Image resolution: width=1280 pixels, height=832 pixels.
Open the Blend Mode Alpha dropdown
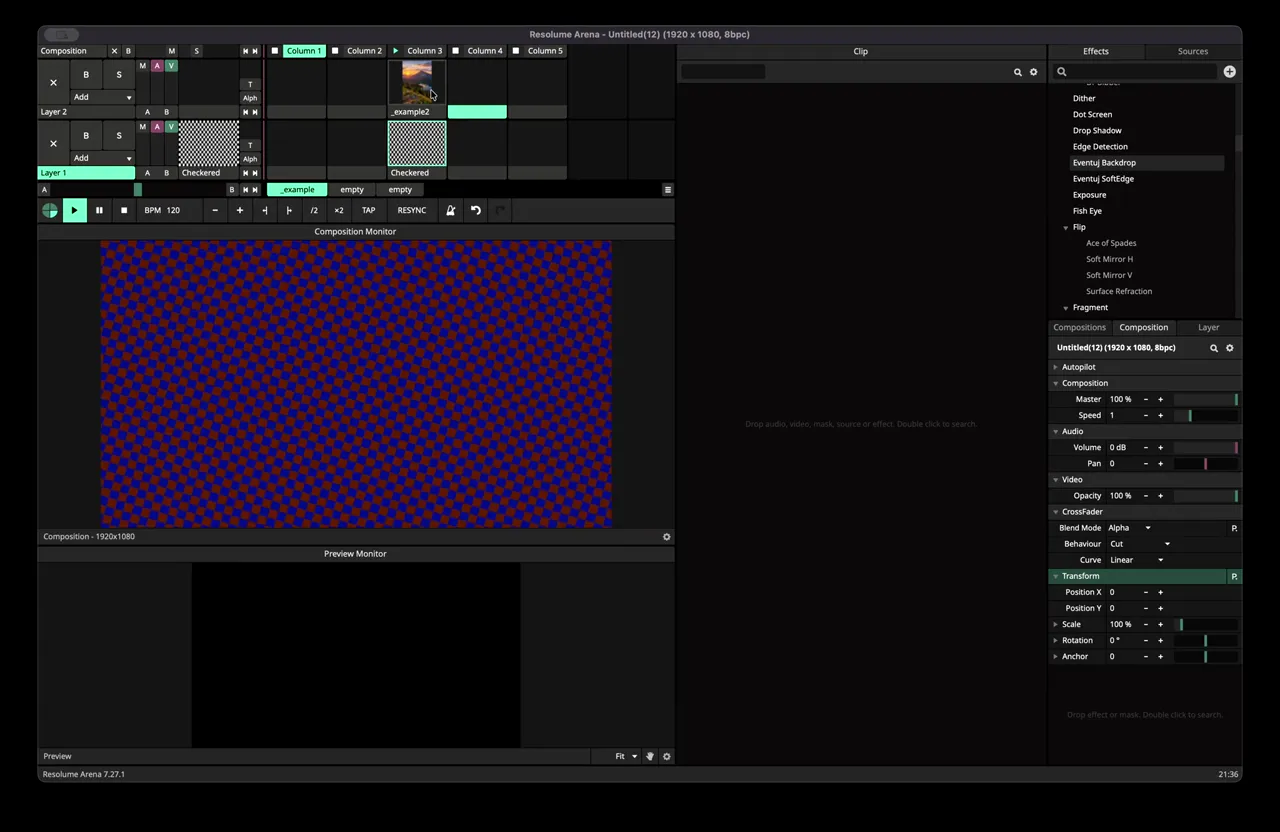point(1129,528)
